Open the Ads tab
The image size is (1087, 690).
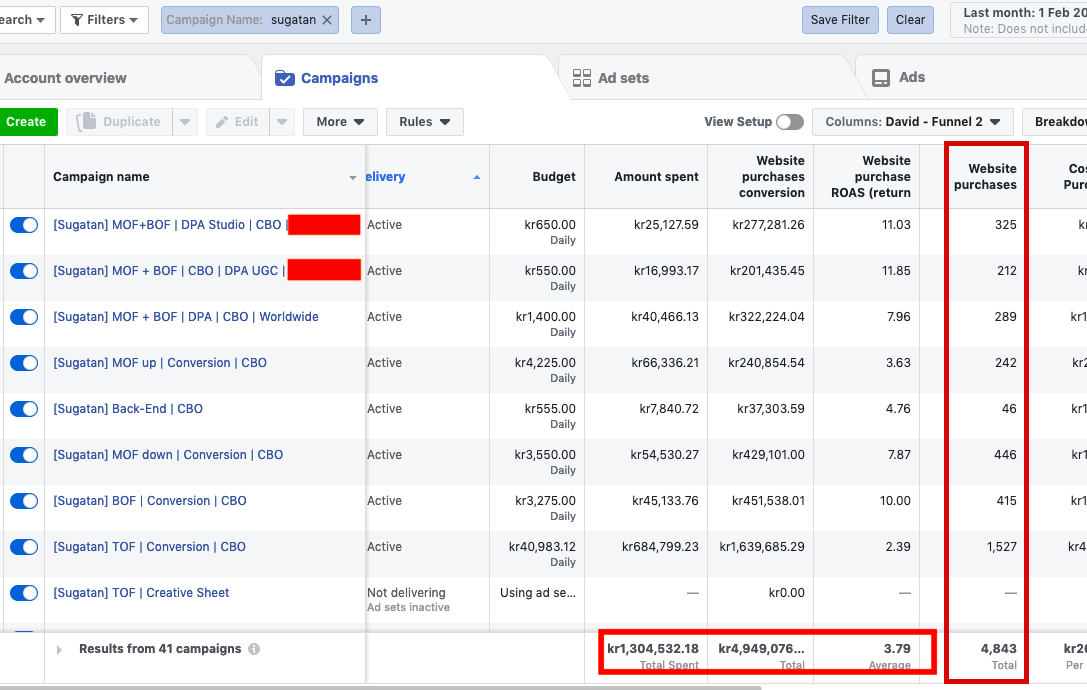tap(912, 78)
